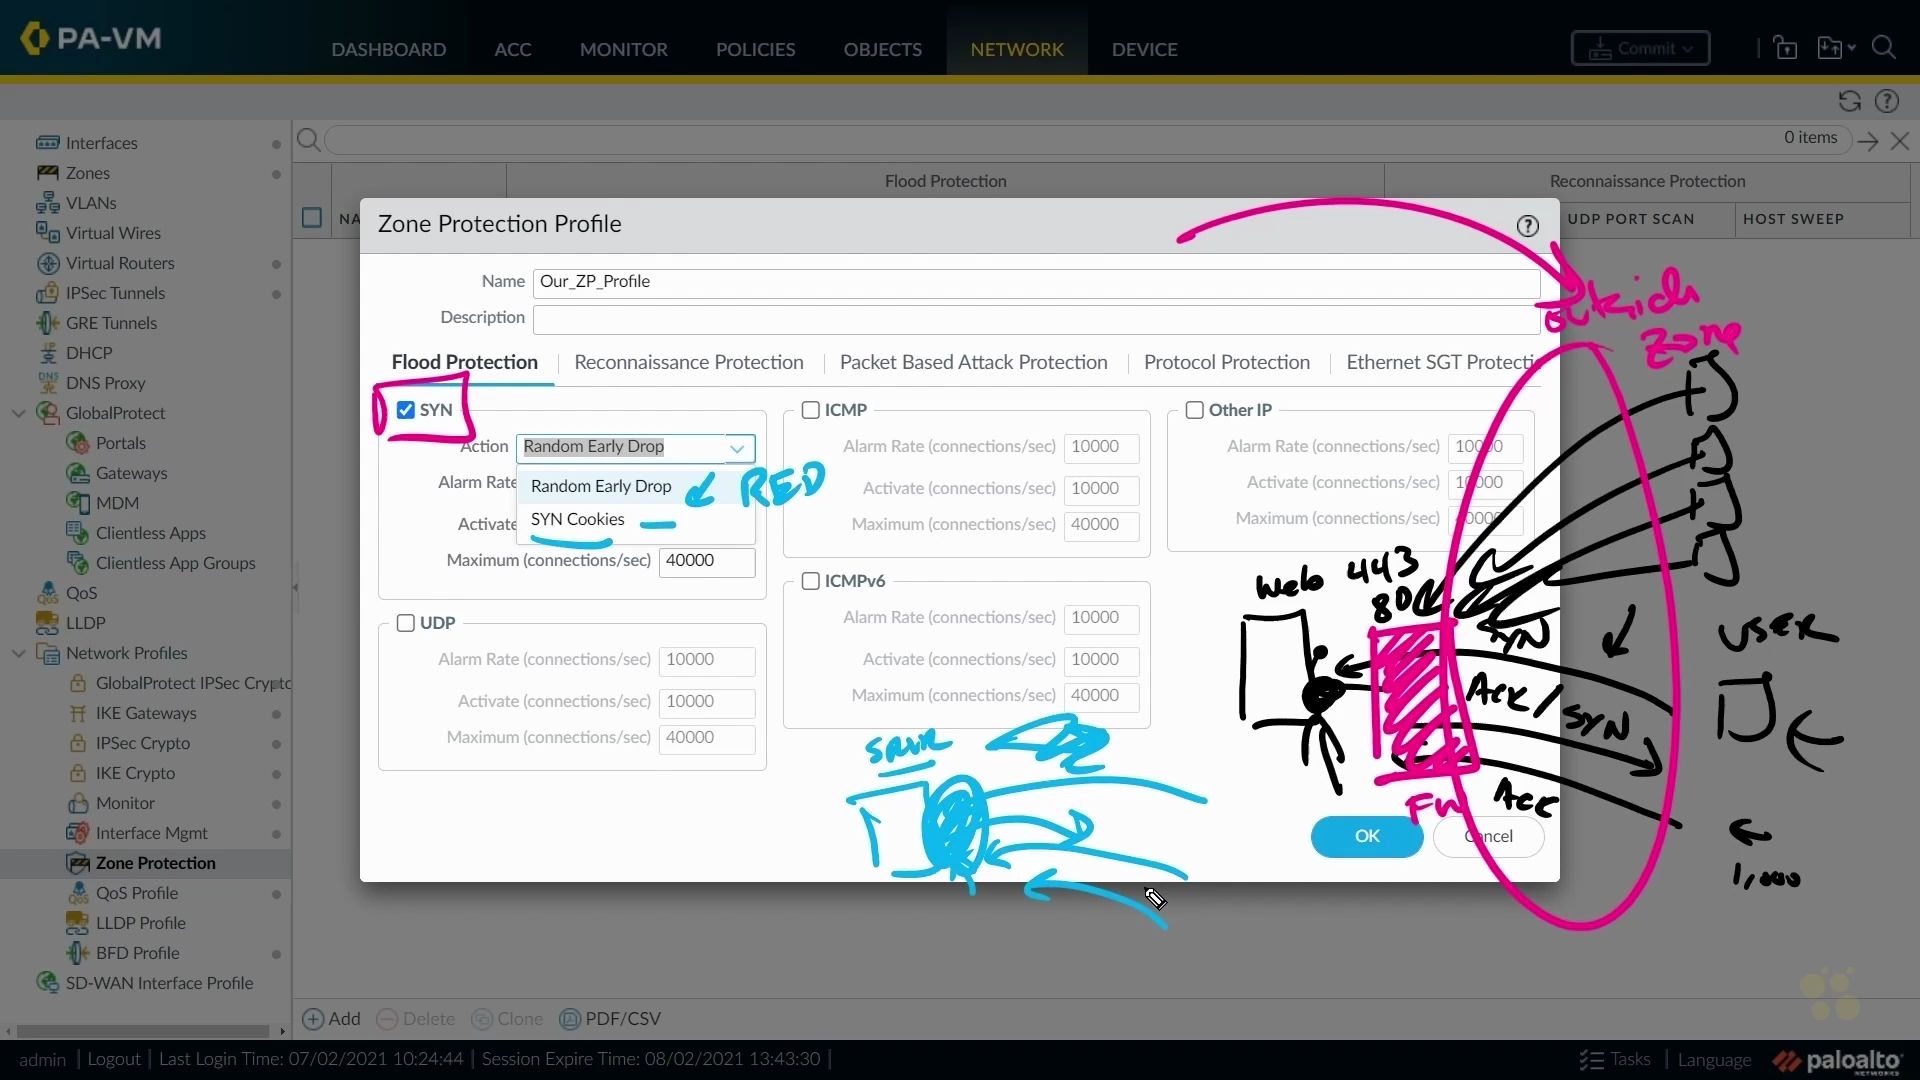
Task: Open the Protocol Protection tab
Action: (1227, 362)
